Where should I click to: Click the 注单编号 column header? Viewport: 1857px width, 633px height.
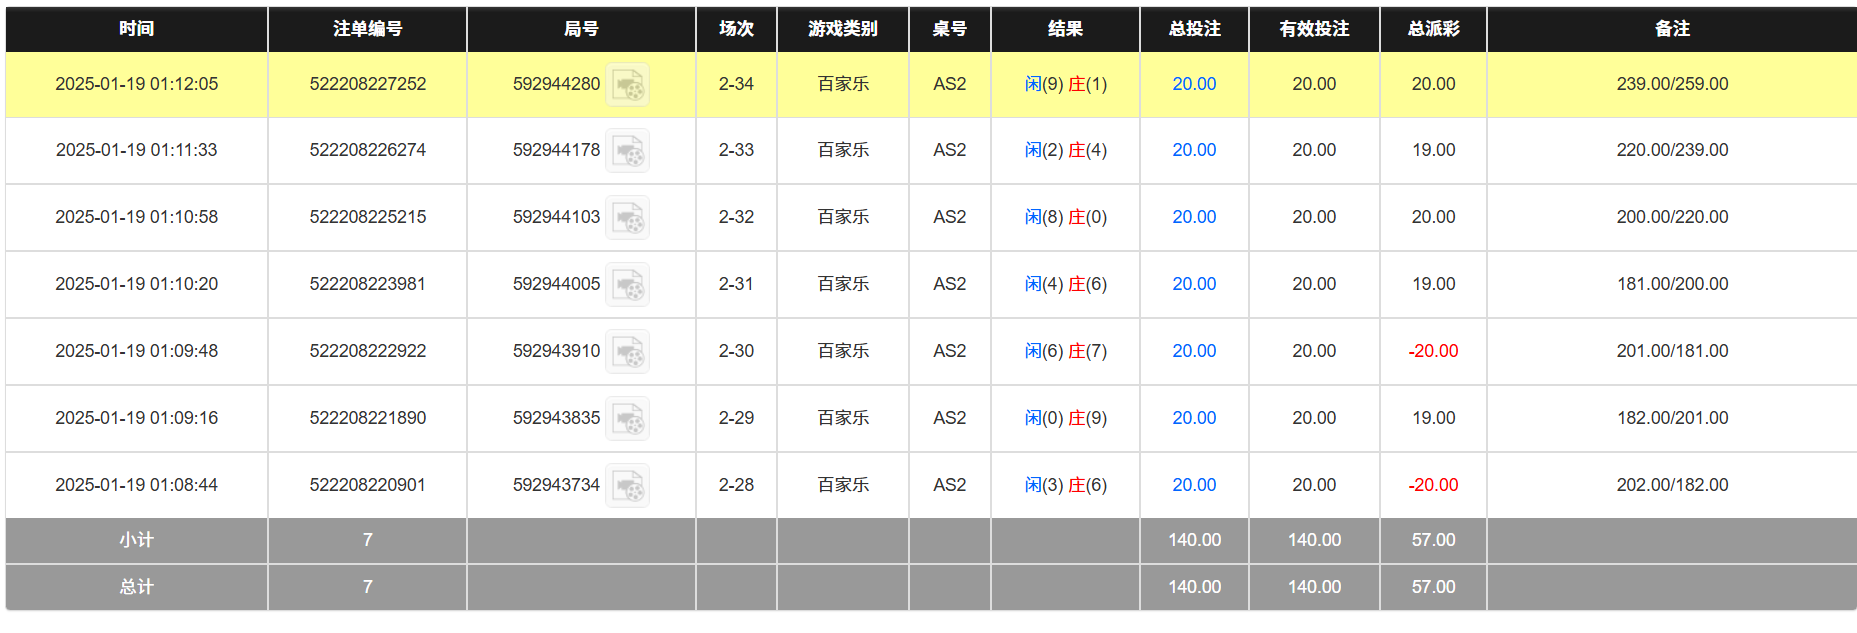click(367, 29)
